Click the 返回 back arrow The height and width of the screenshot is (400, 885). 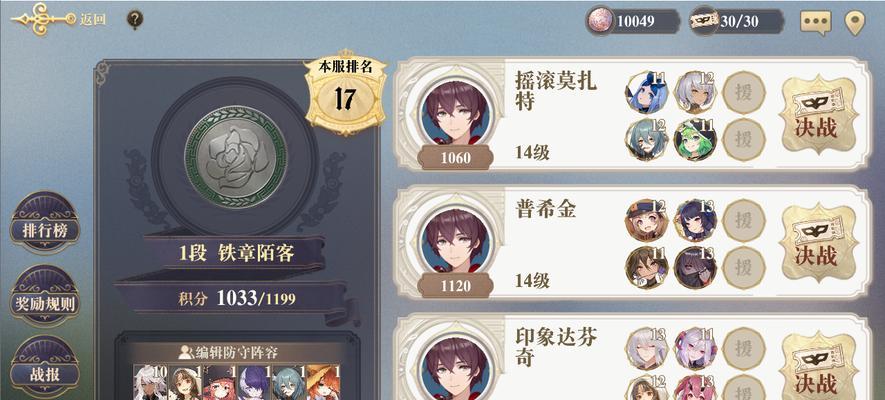(58, 19)
